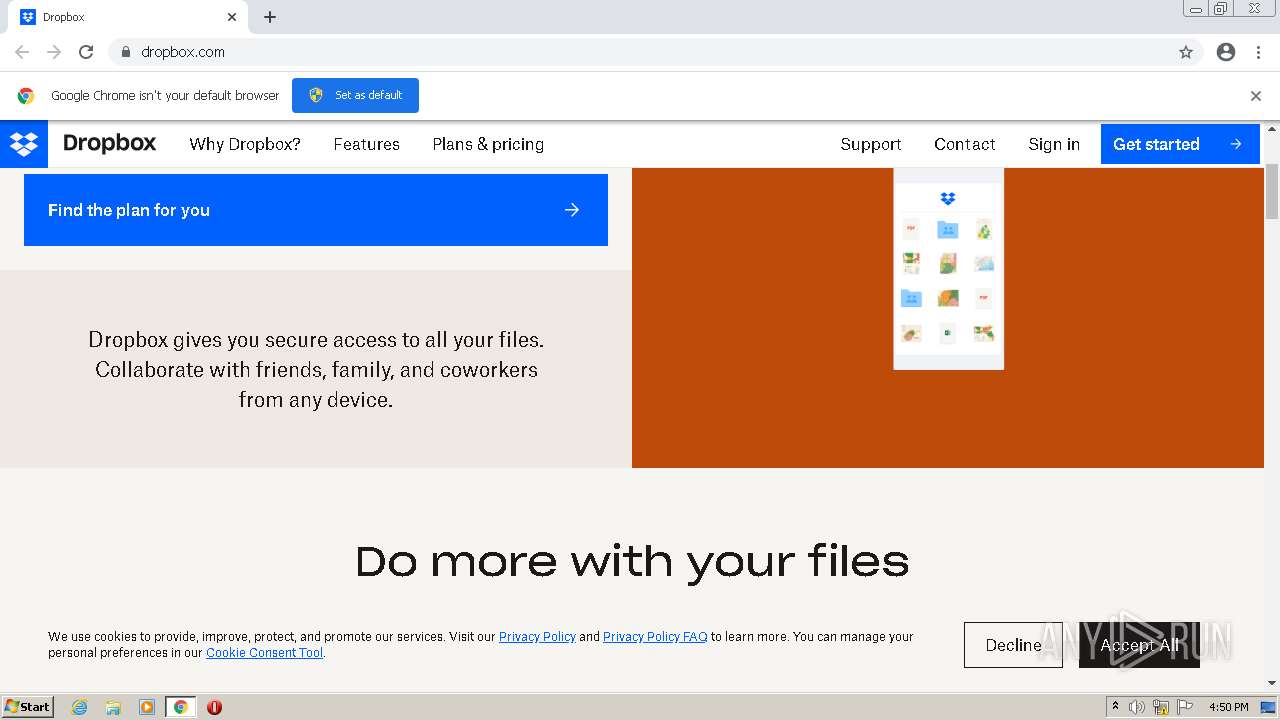Open the media player taskbar icon
Screen dimensions: 1280x720
point(147,707)
